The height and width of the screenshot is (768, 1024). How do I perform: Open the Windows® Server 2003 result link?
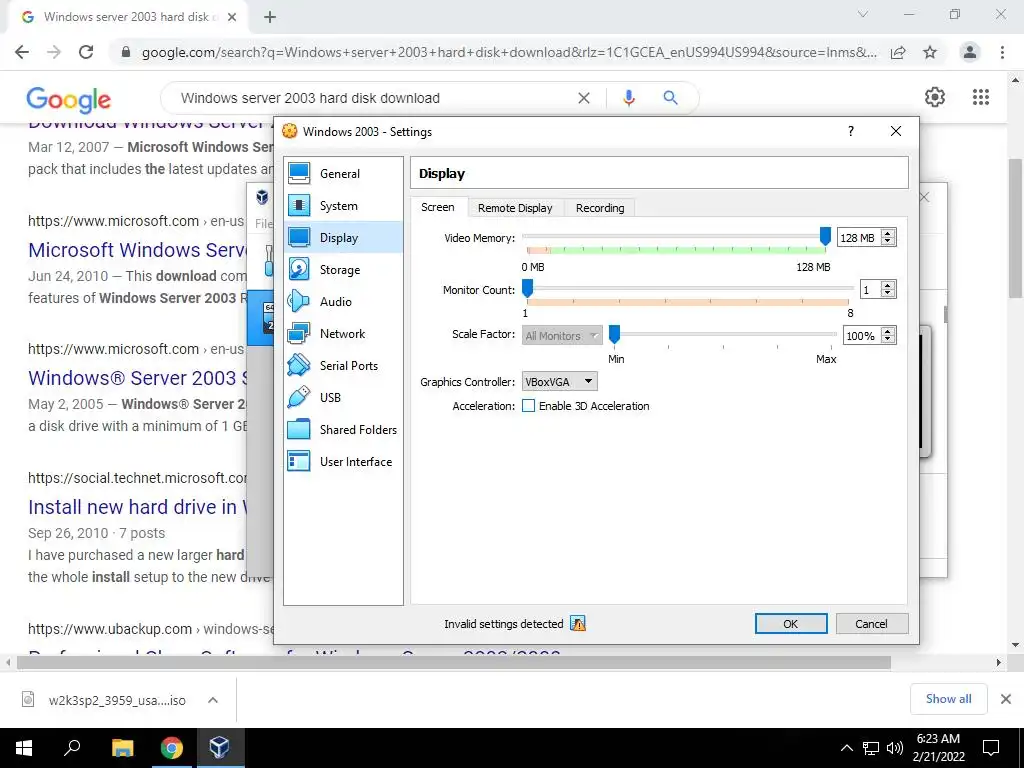point(137,378)
